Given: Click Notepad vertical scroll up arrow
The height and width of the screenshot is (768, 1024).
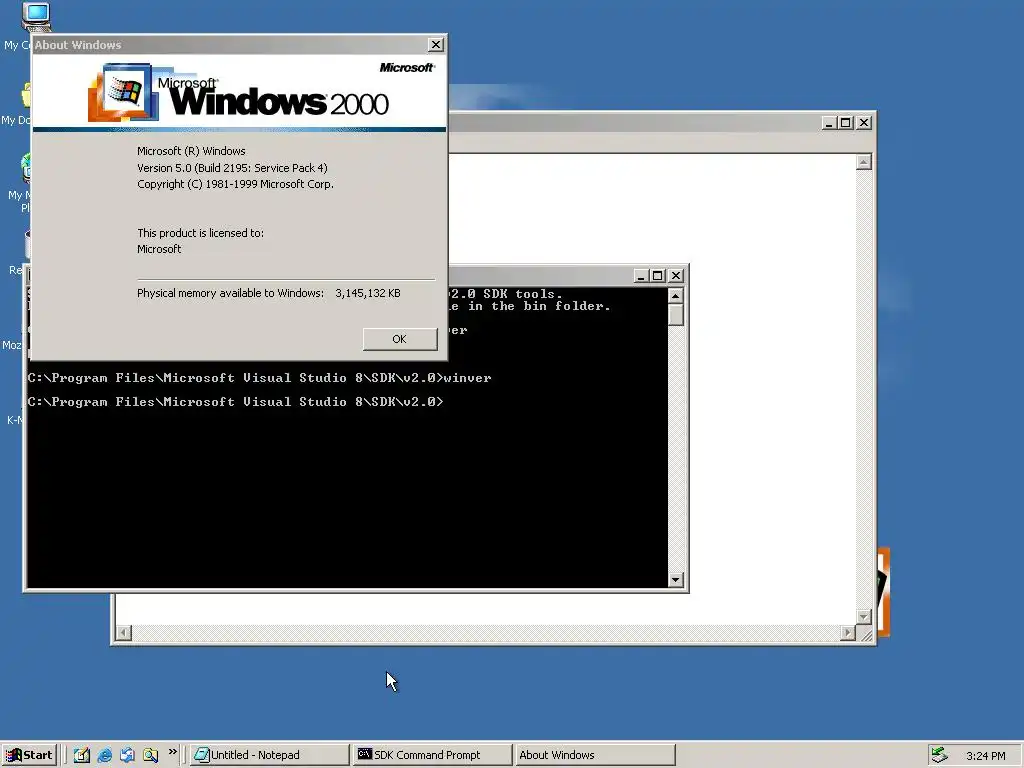Looking at the screenshot, I should tap(864, 162).
